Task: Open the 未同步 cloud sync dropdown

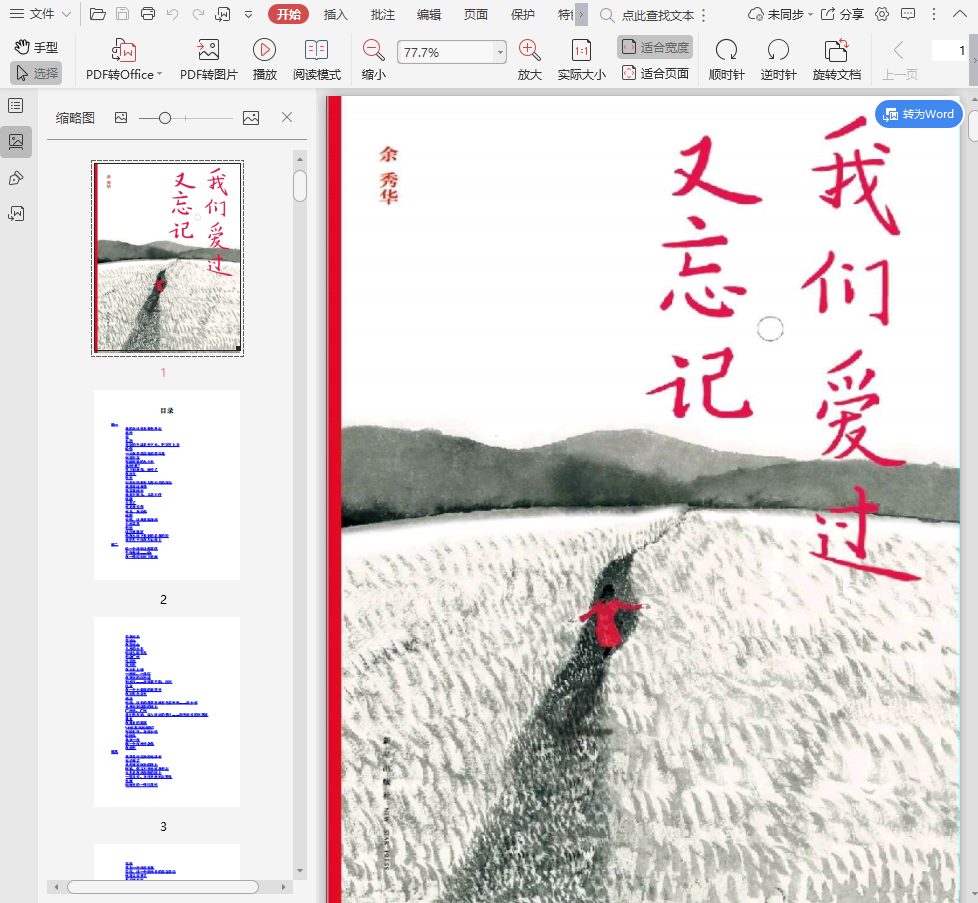Action: [x=780, y=14]
